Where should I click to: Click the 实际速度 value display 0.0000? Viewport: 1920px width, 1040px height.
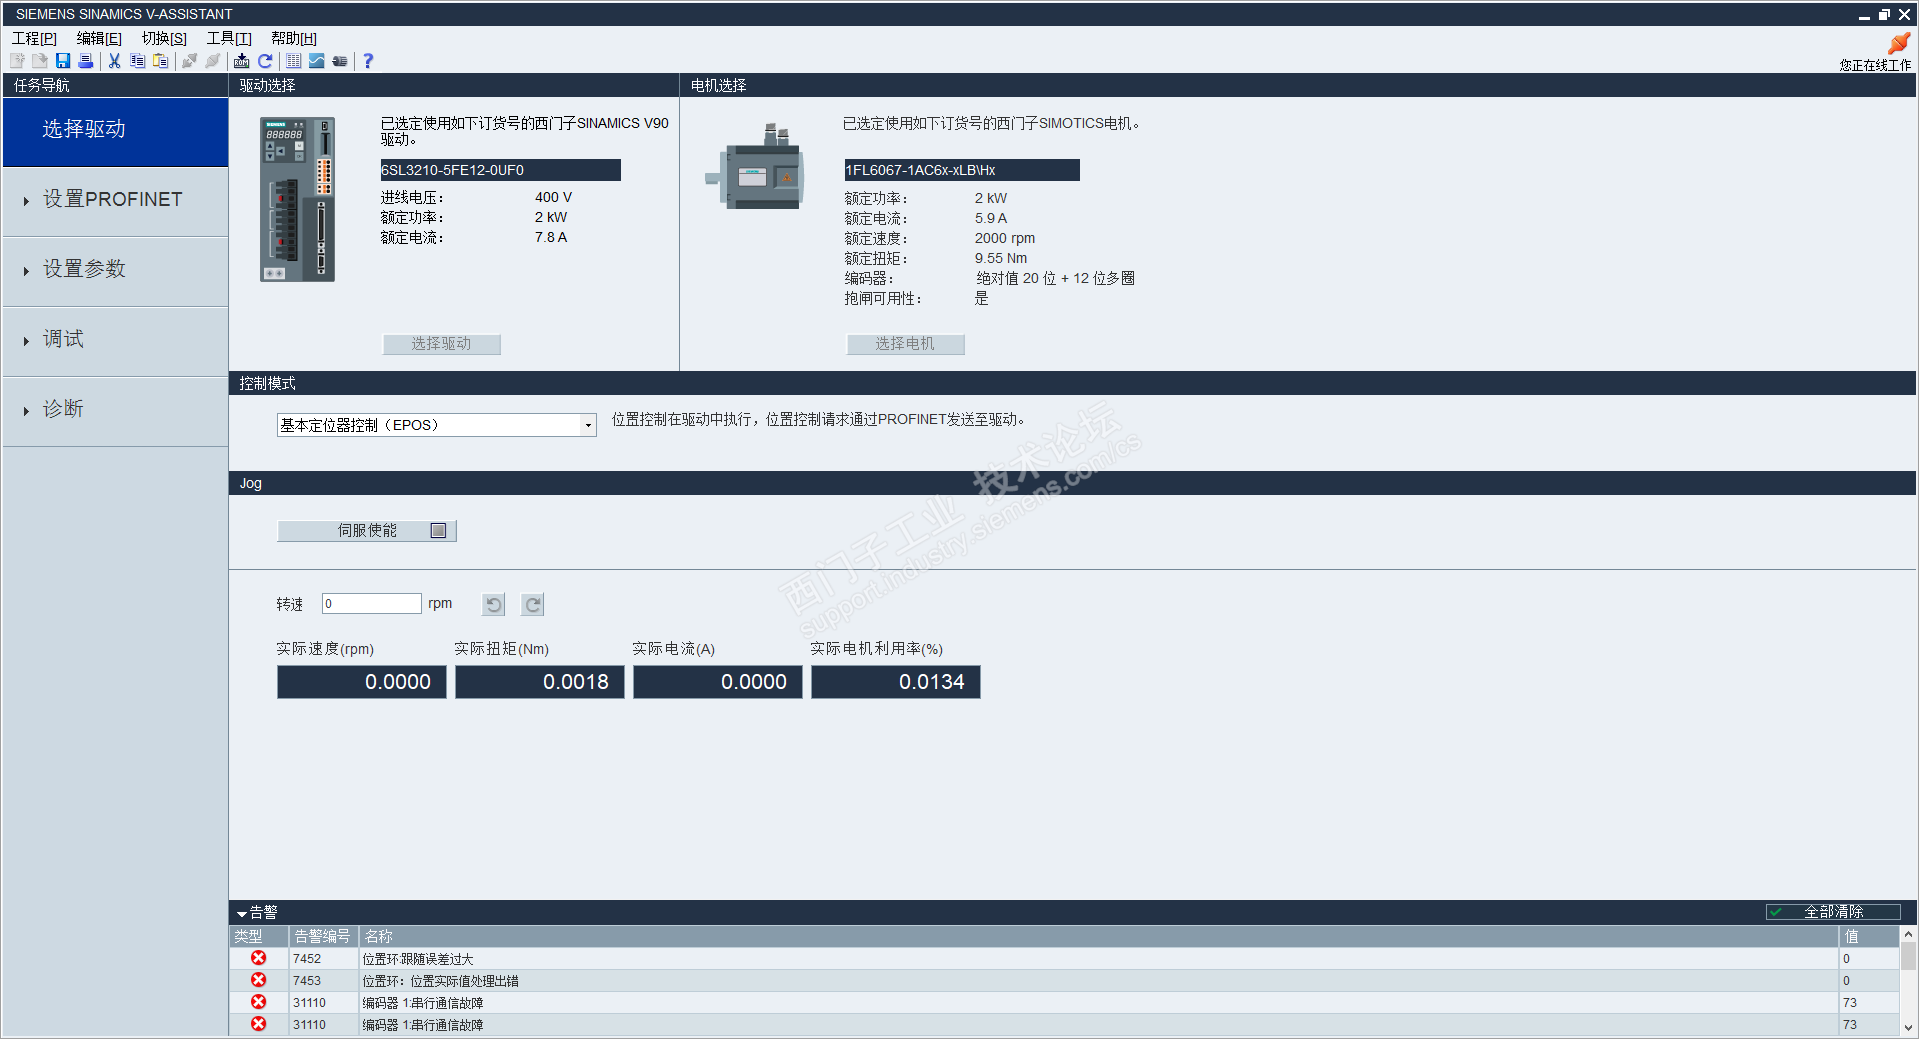[x=362, y=682]
